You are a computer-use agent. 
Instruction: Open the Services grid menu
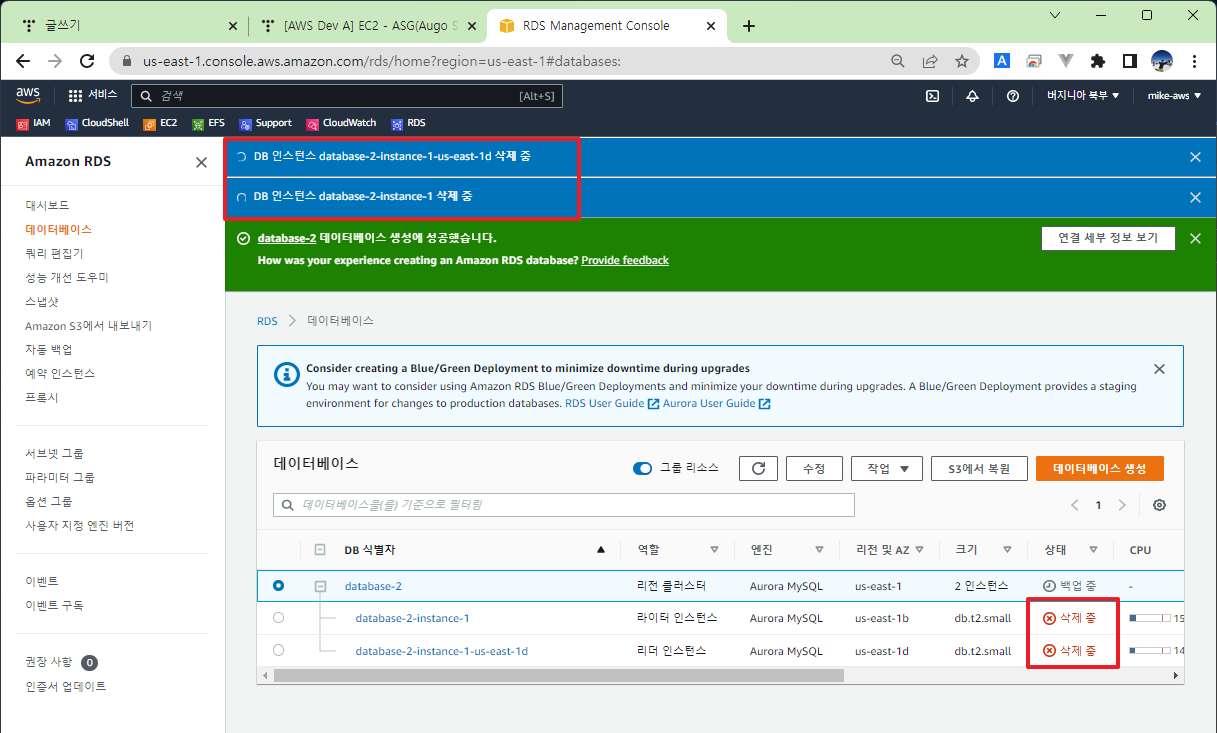coord(92,95)
